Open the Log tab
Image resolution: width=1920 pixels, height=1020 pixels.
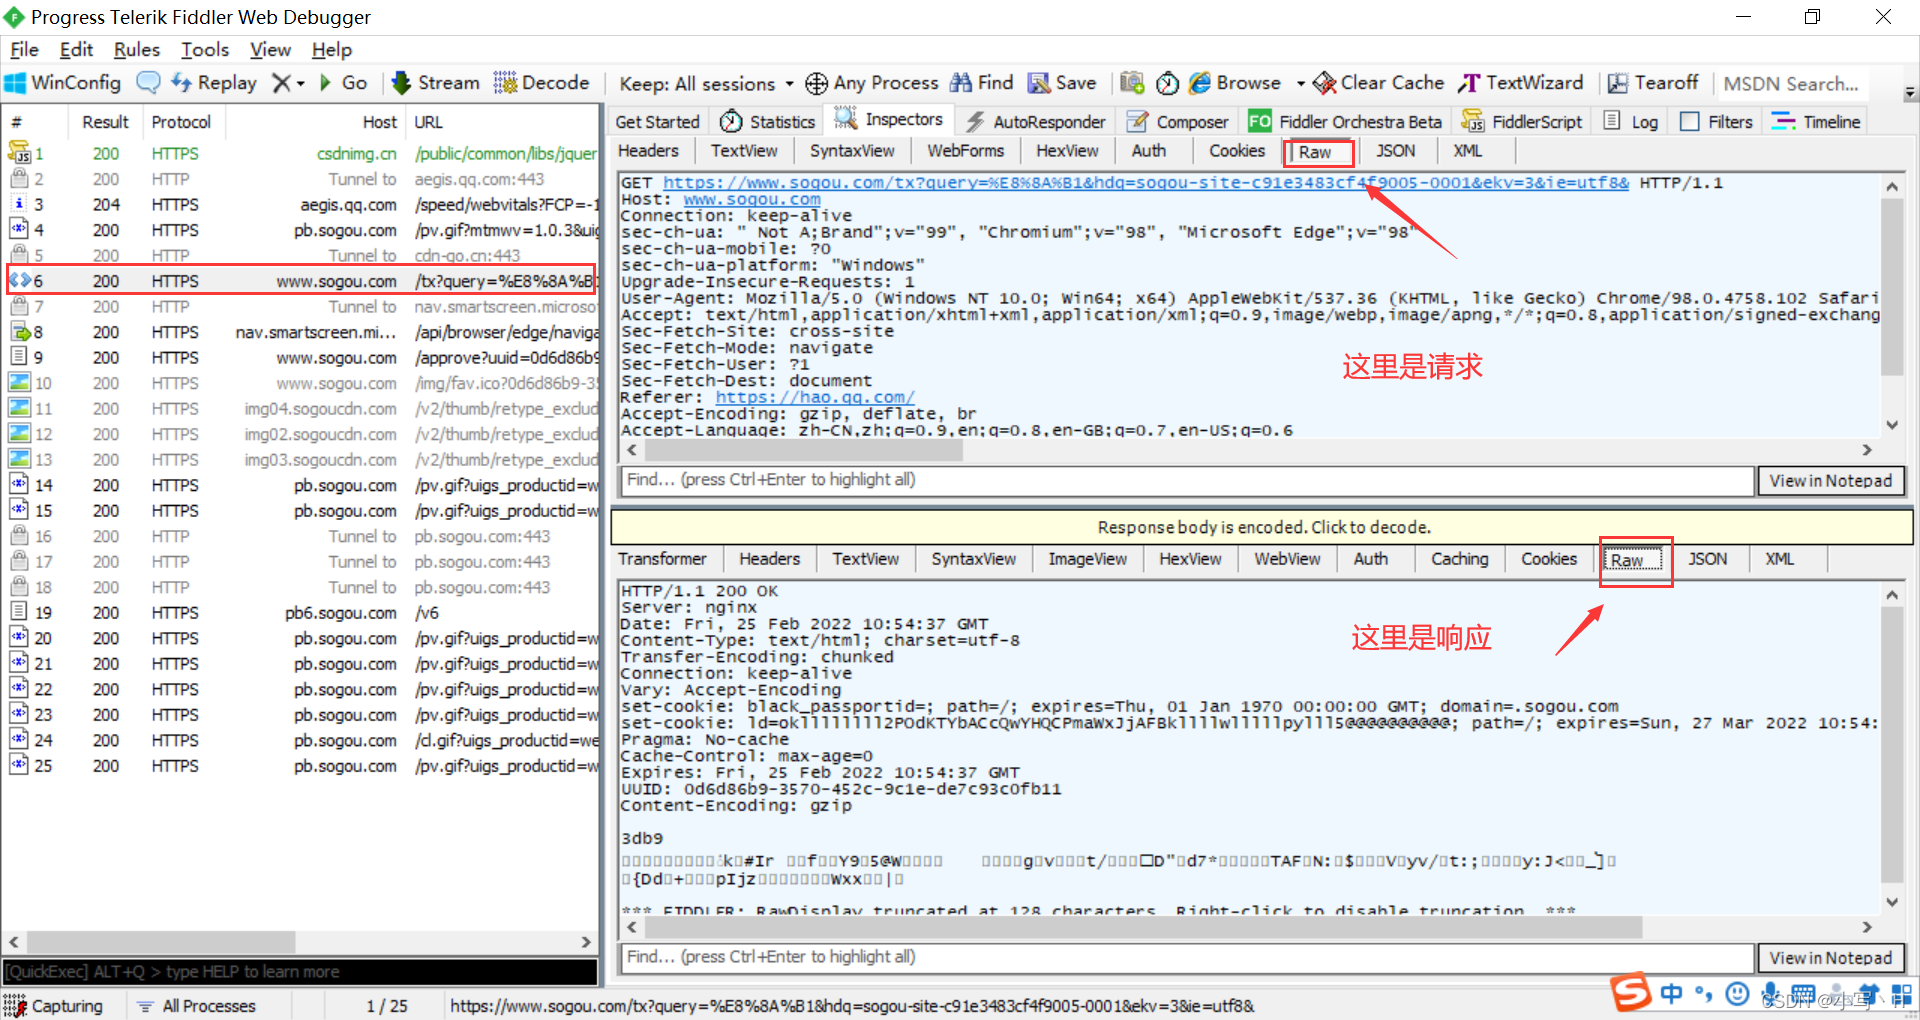click(1631, 122)
